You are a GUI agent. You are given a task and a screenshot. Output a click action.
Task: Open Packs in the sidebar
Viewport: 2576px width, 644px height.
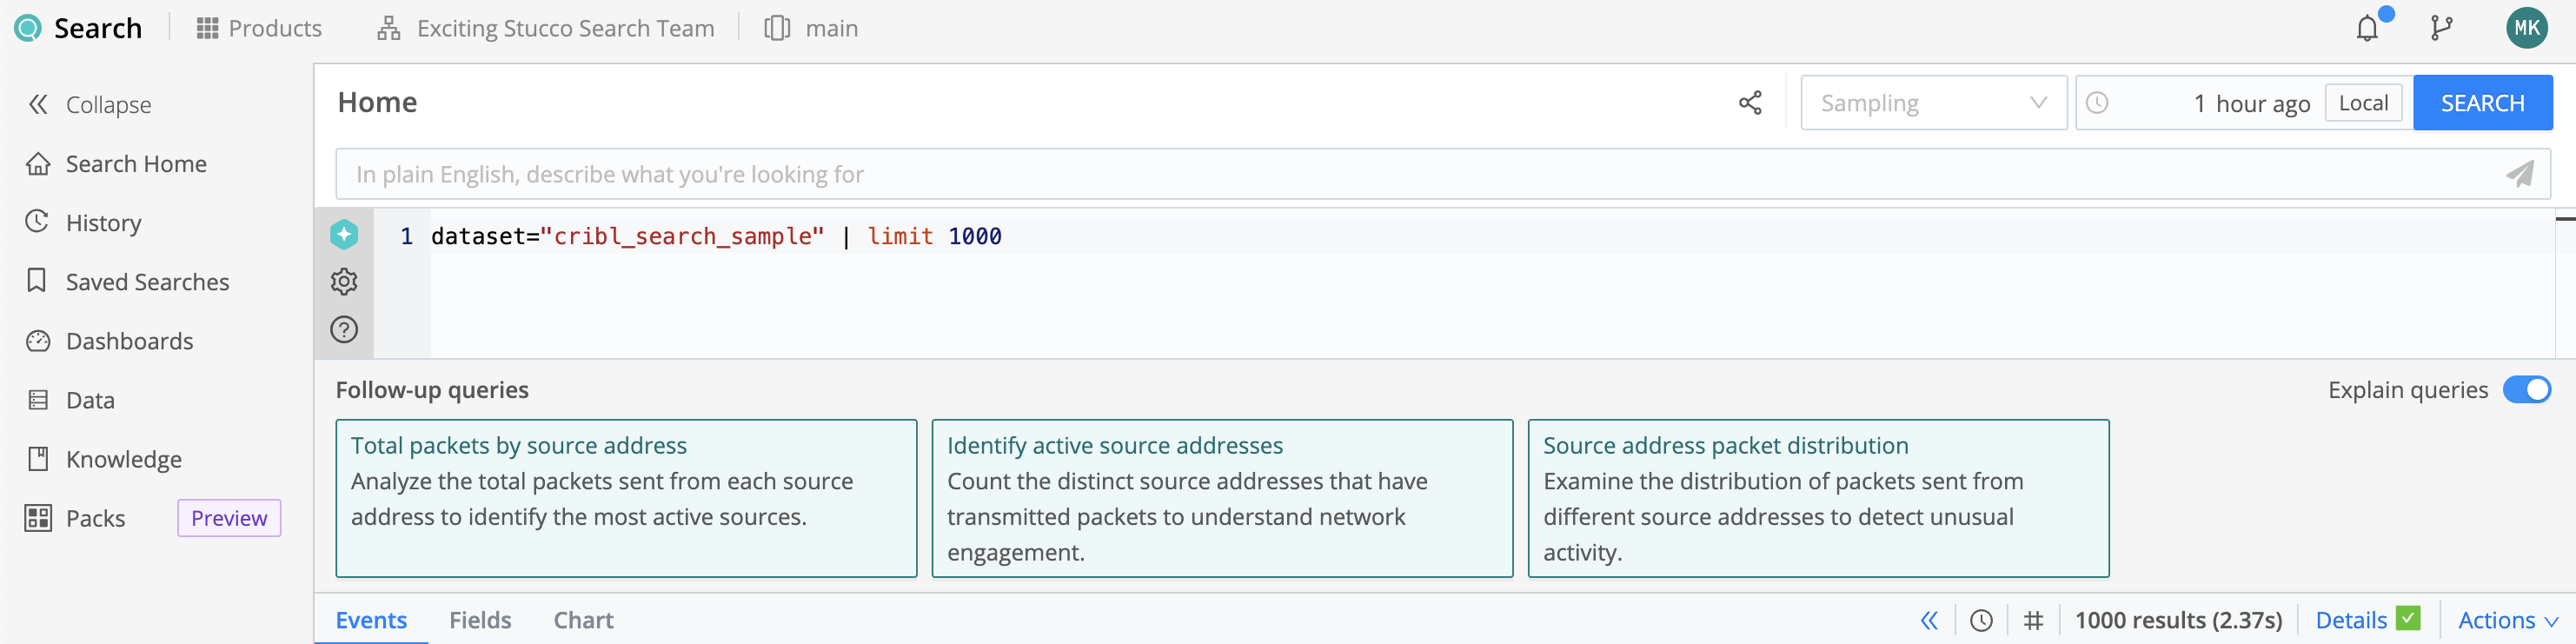coord(76,518)
